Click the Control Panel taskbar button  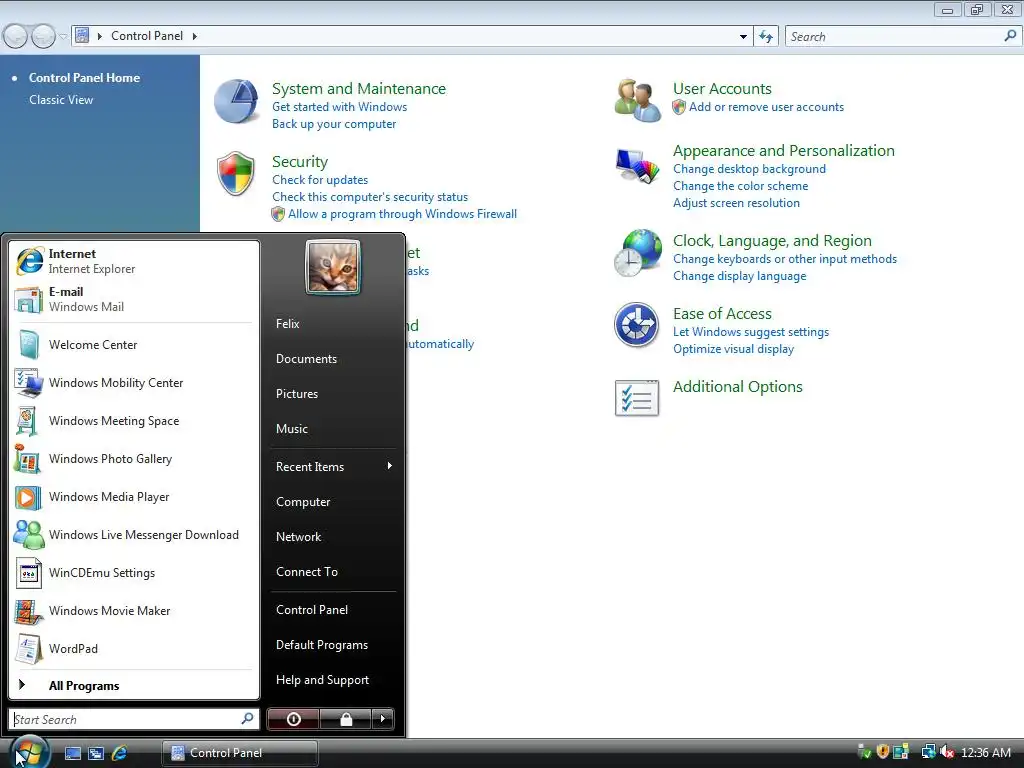pyautogui.click(x=240, y=753)
